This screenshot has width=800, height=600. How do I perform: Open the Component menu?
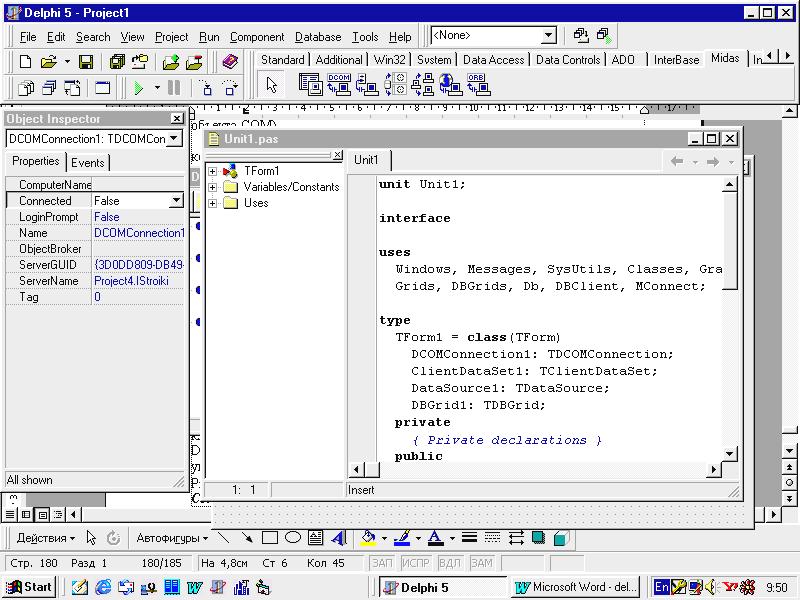pos(257,37)
